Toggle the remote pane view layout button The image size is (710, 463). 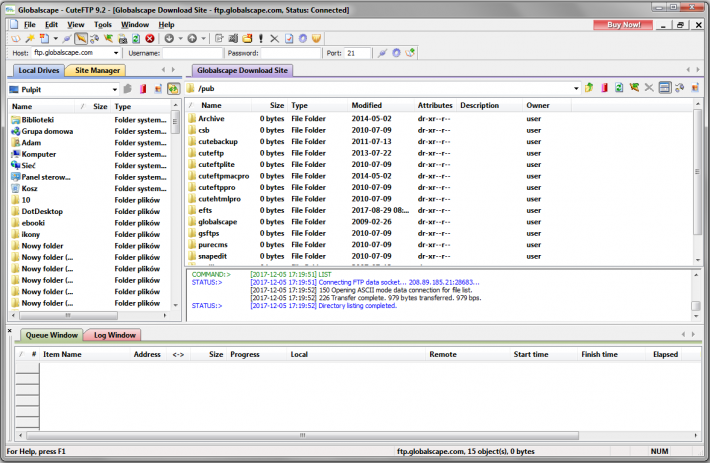(x=664, y=88)
